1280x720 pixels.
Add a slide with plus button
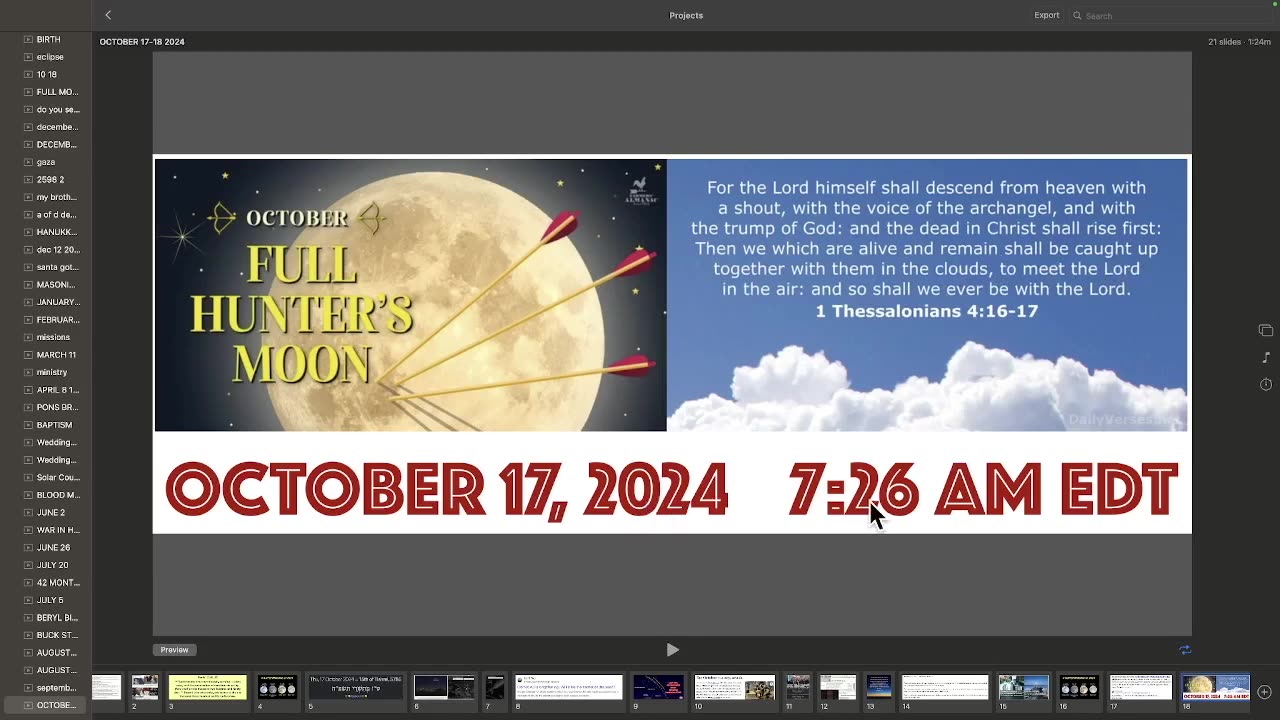coord(1265,692)
